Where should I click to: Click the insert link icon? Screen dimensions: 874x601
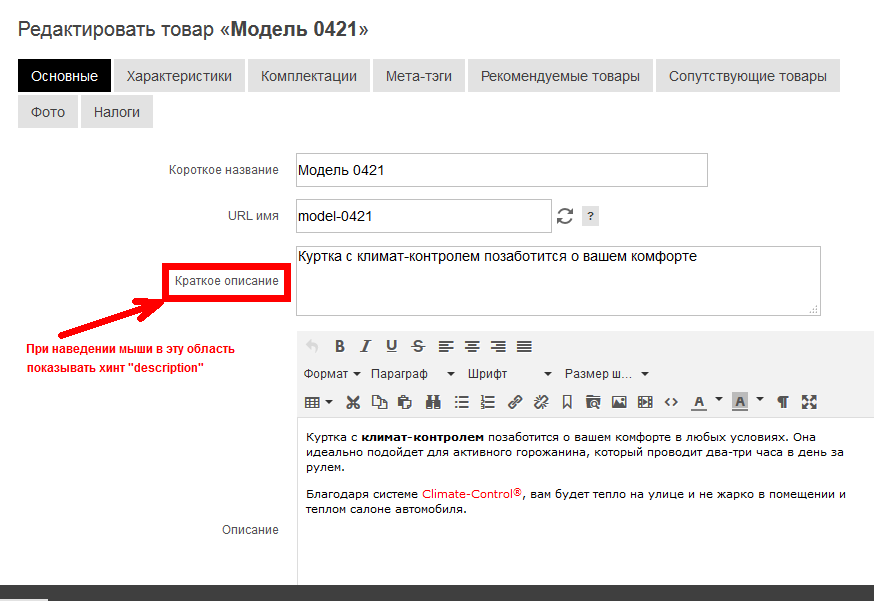click(x=515, y=402)
